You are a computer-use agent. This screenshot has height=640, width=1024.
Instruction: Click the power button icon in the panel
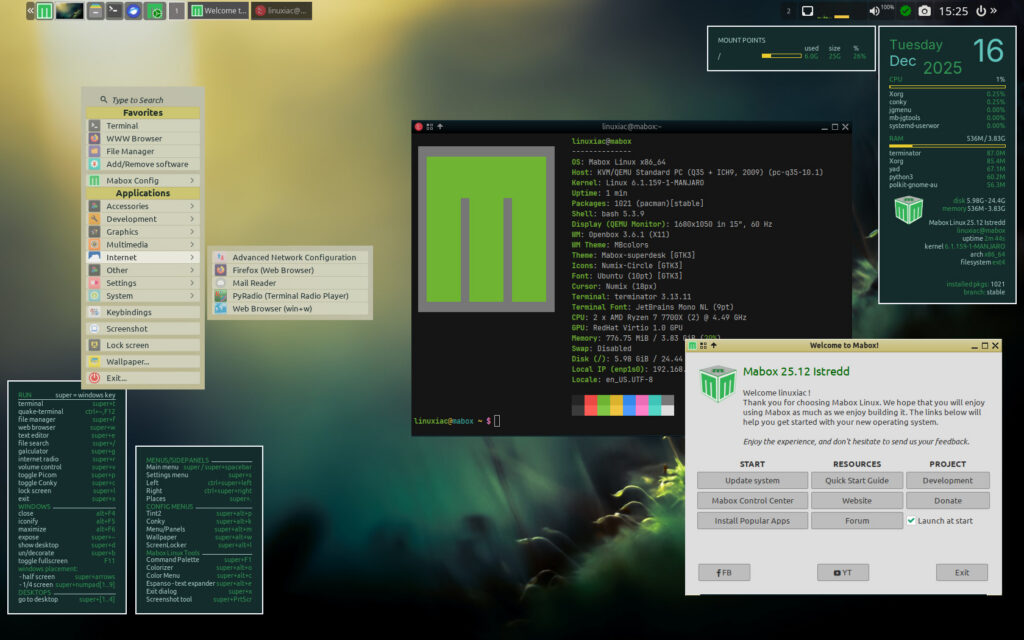click(x=981, y=10)
